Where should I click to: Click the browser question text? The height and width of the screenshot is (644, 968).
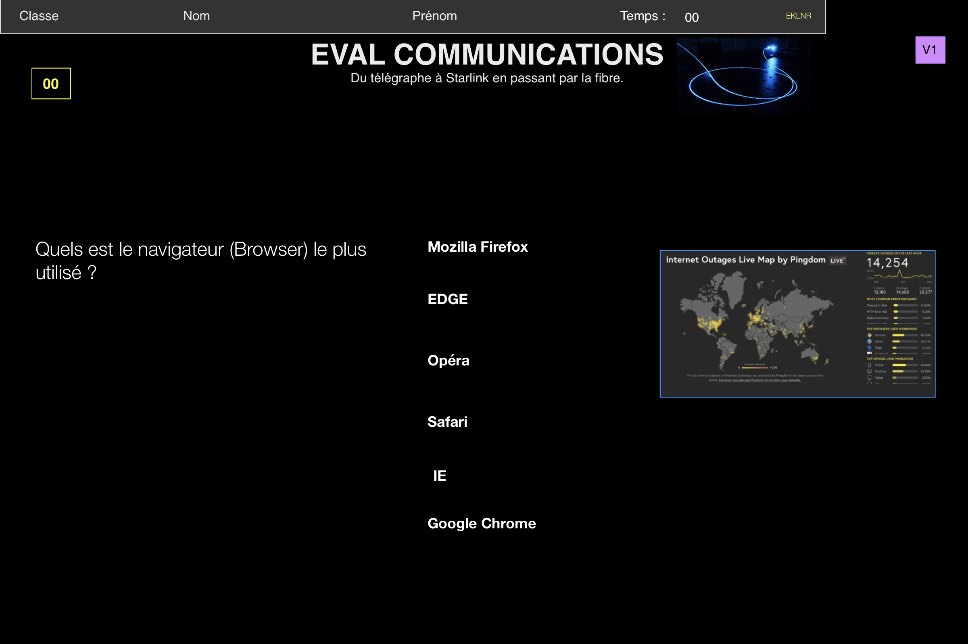201,261
